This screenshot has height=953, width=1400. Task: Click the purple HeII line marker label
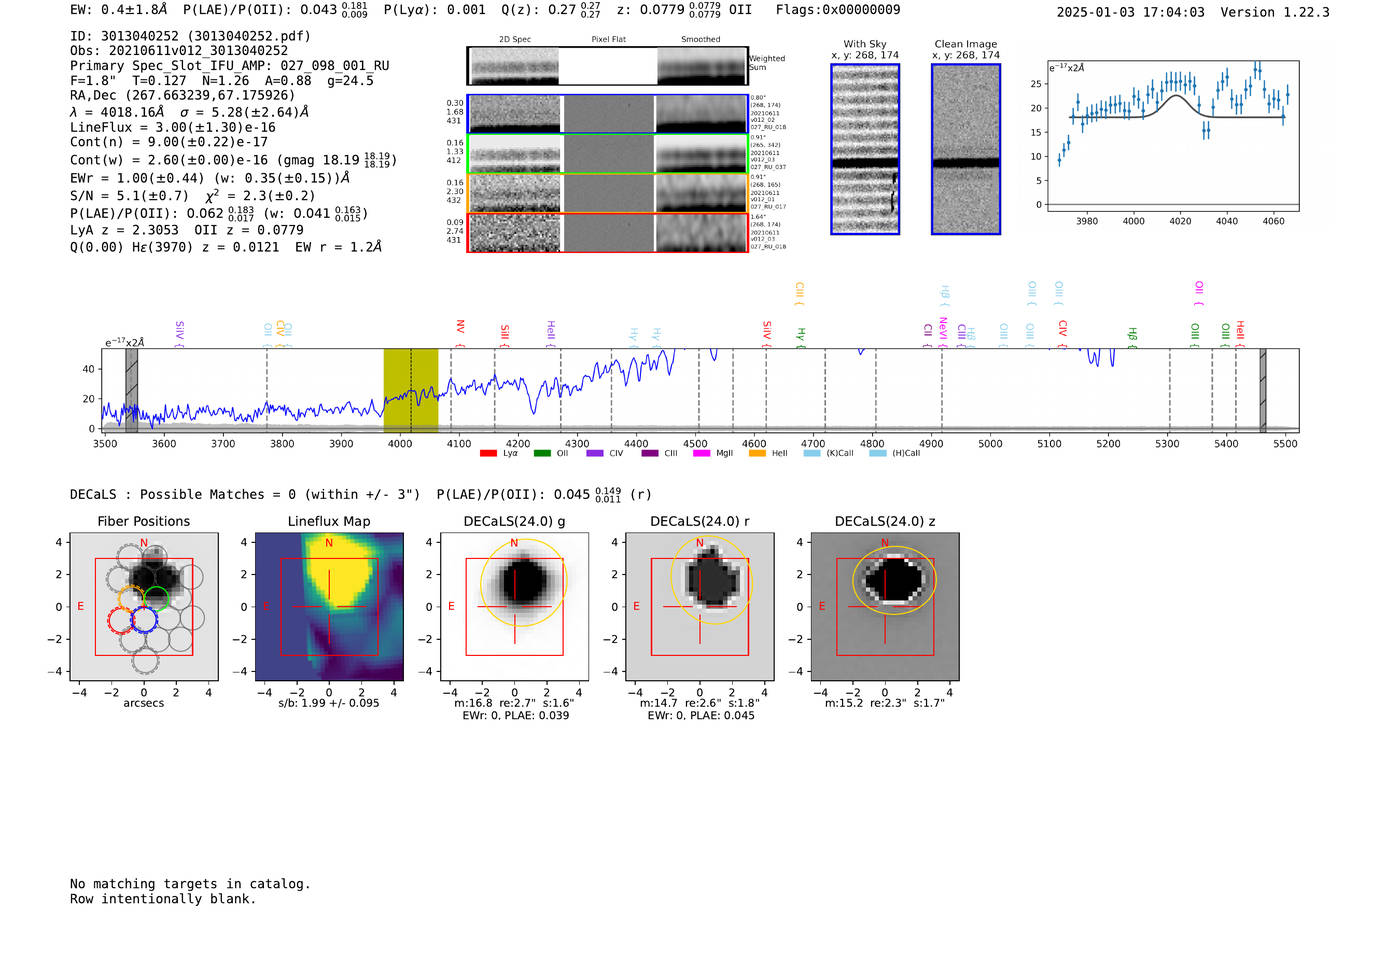(x=551, y=332)
